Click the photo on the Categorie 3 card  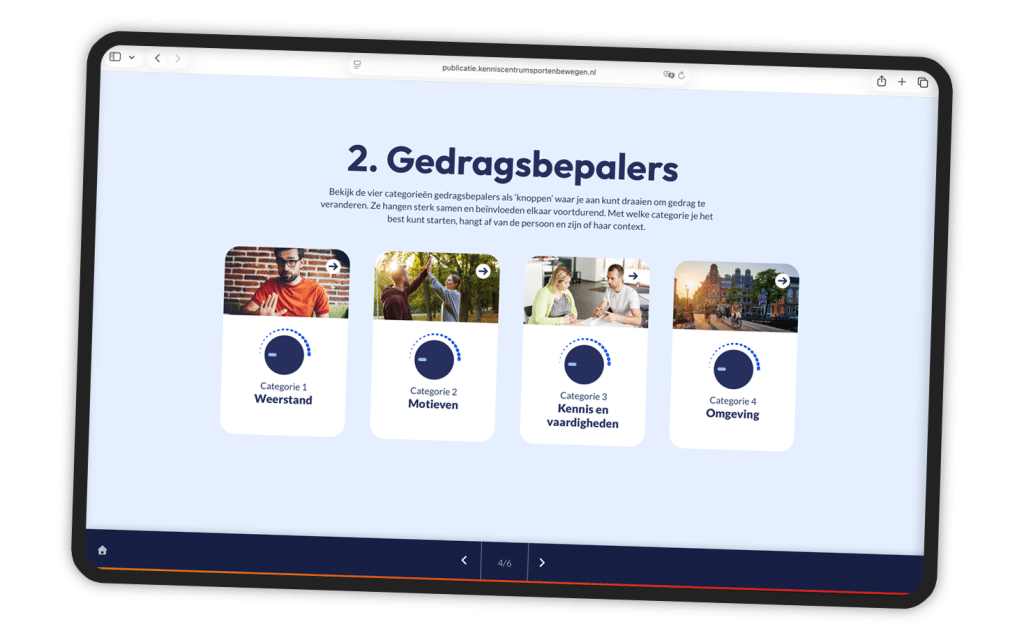tap(587, 295)
